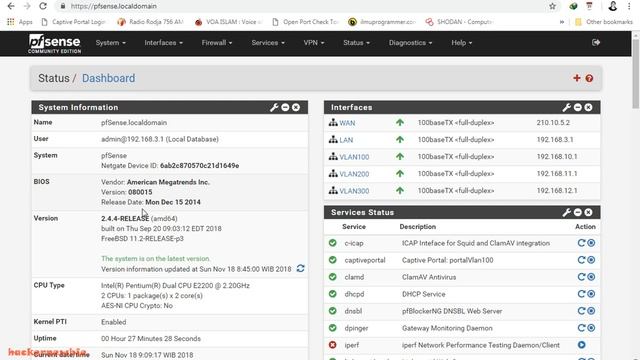
Task: Bookmark this page with star icon
Action: (x=552, y=6)
